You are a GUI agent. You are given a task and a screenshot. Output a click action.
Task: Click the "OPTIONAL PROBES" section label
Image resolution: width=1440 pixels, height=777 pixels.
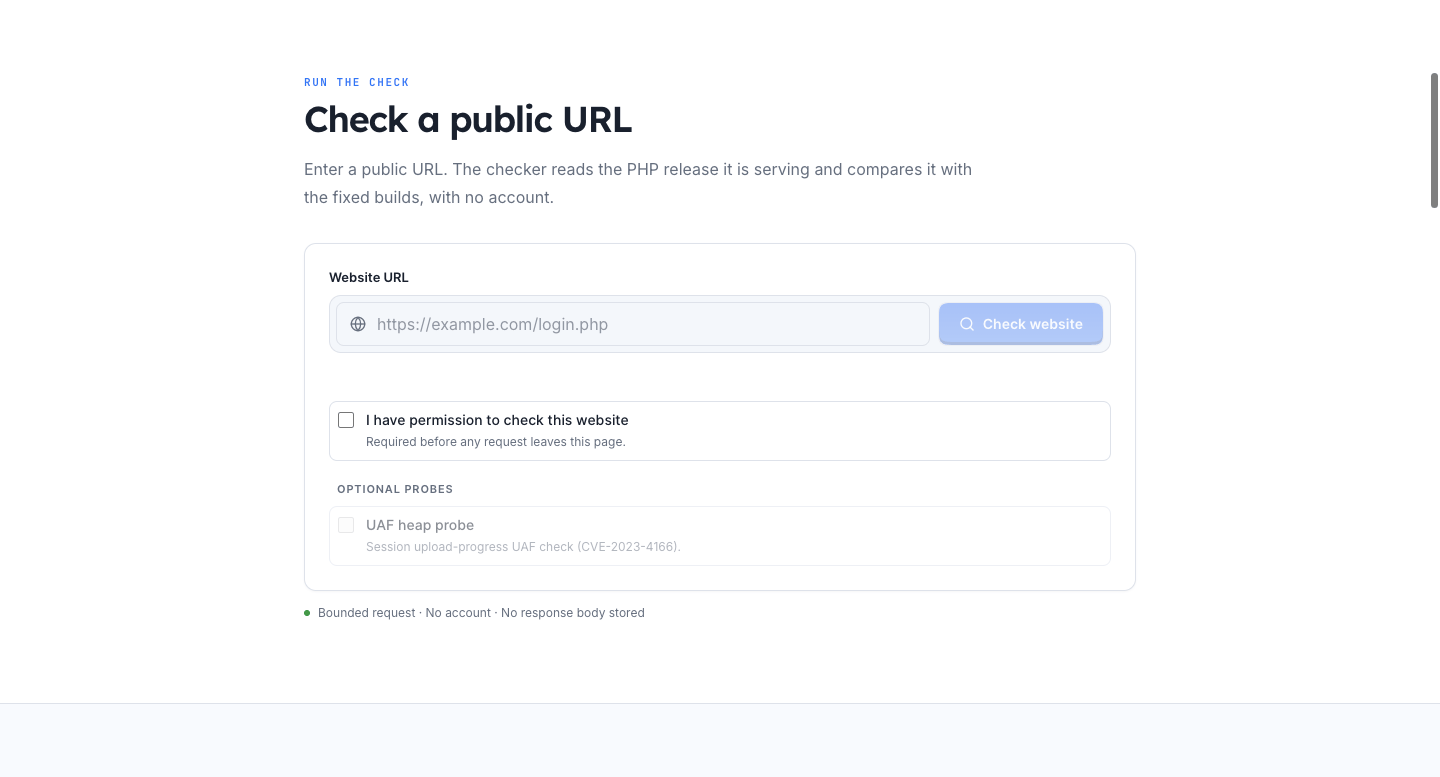pyautogui.click(x=395, y=489)
